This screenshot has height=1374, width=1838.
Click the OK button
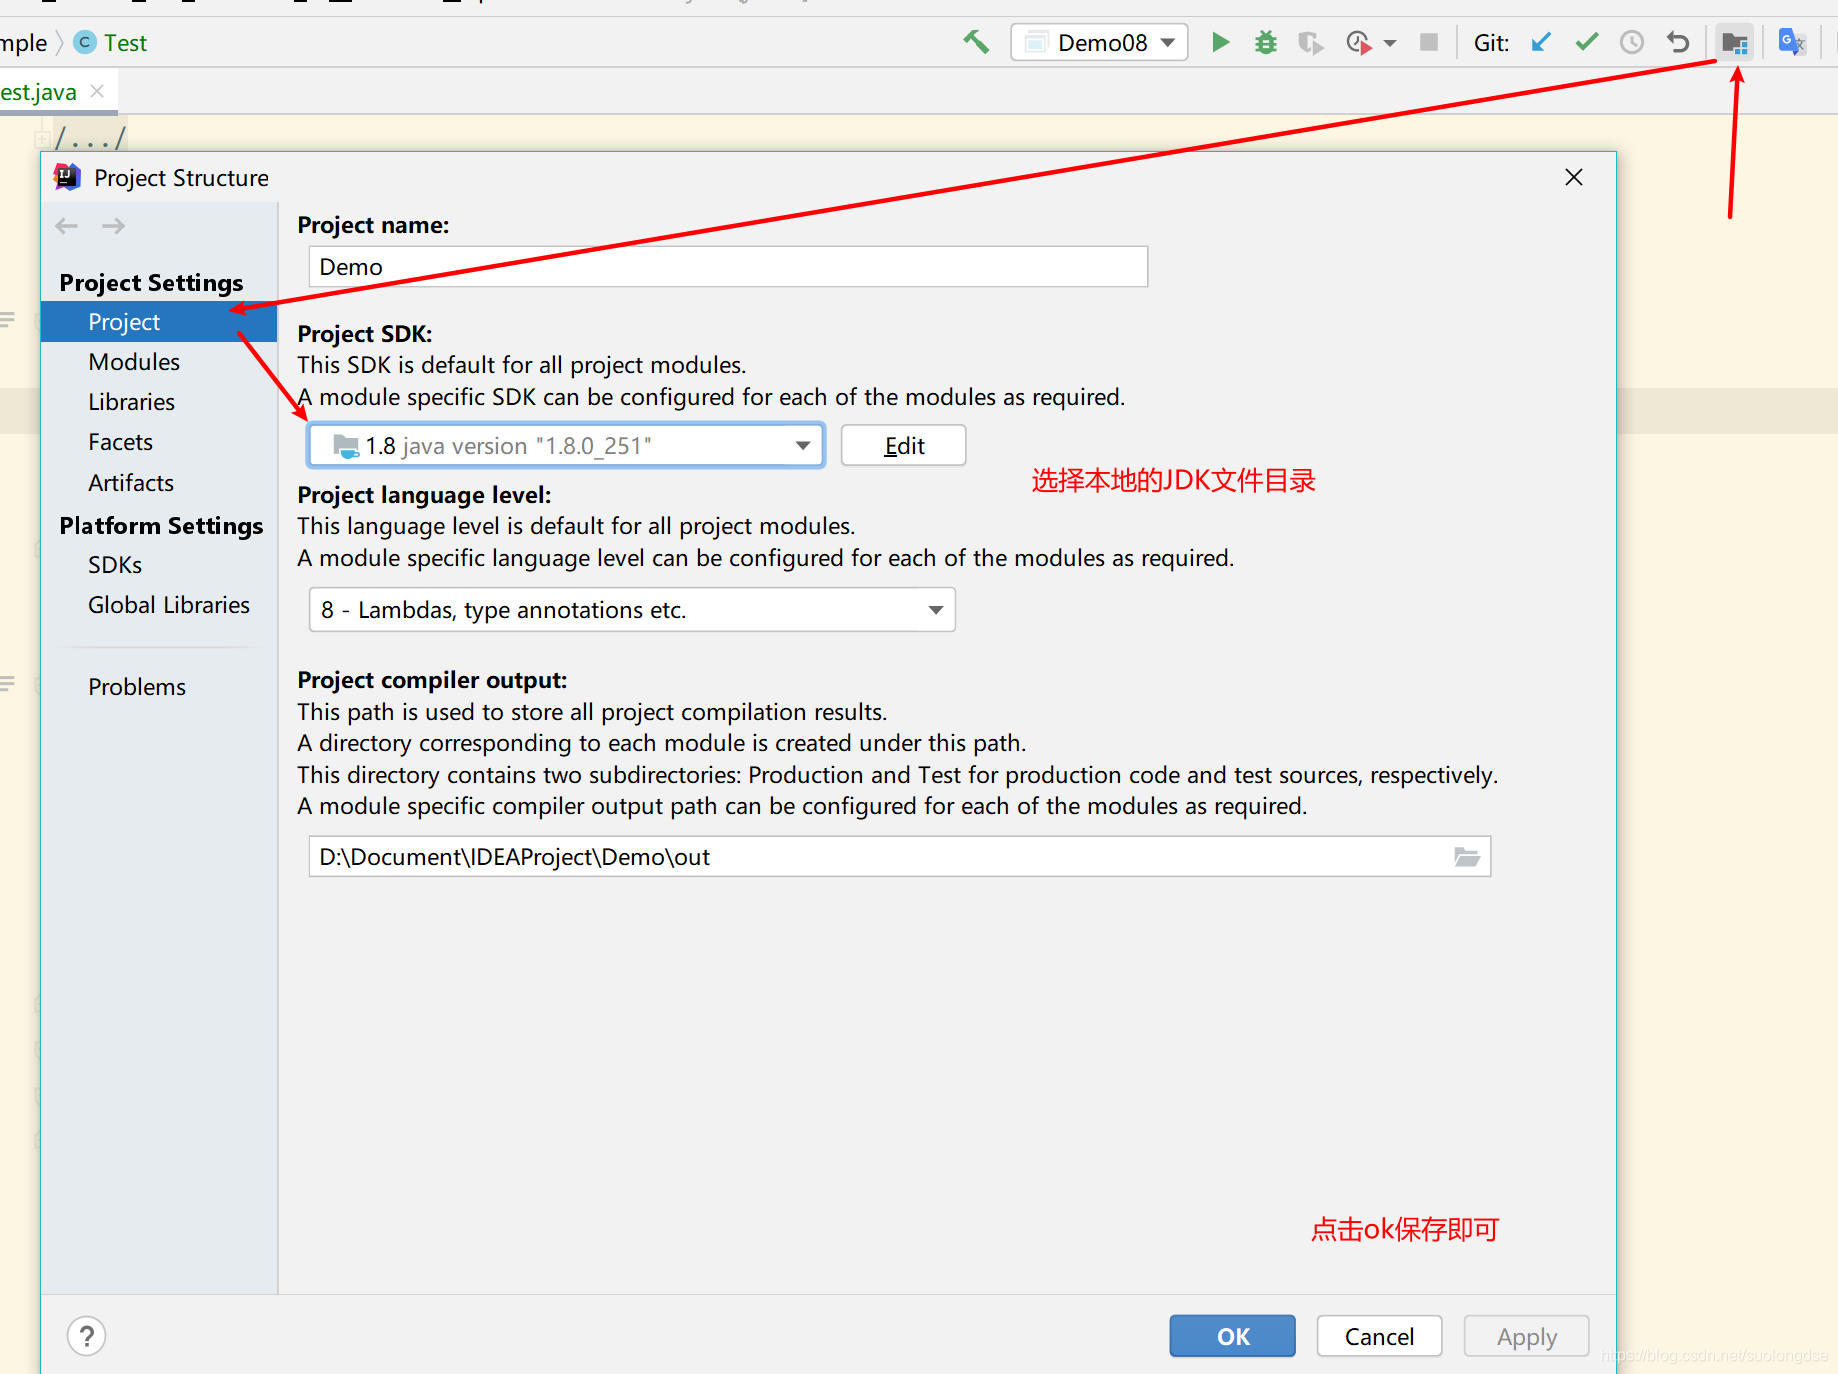tap(1233, 1336)
